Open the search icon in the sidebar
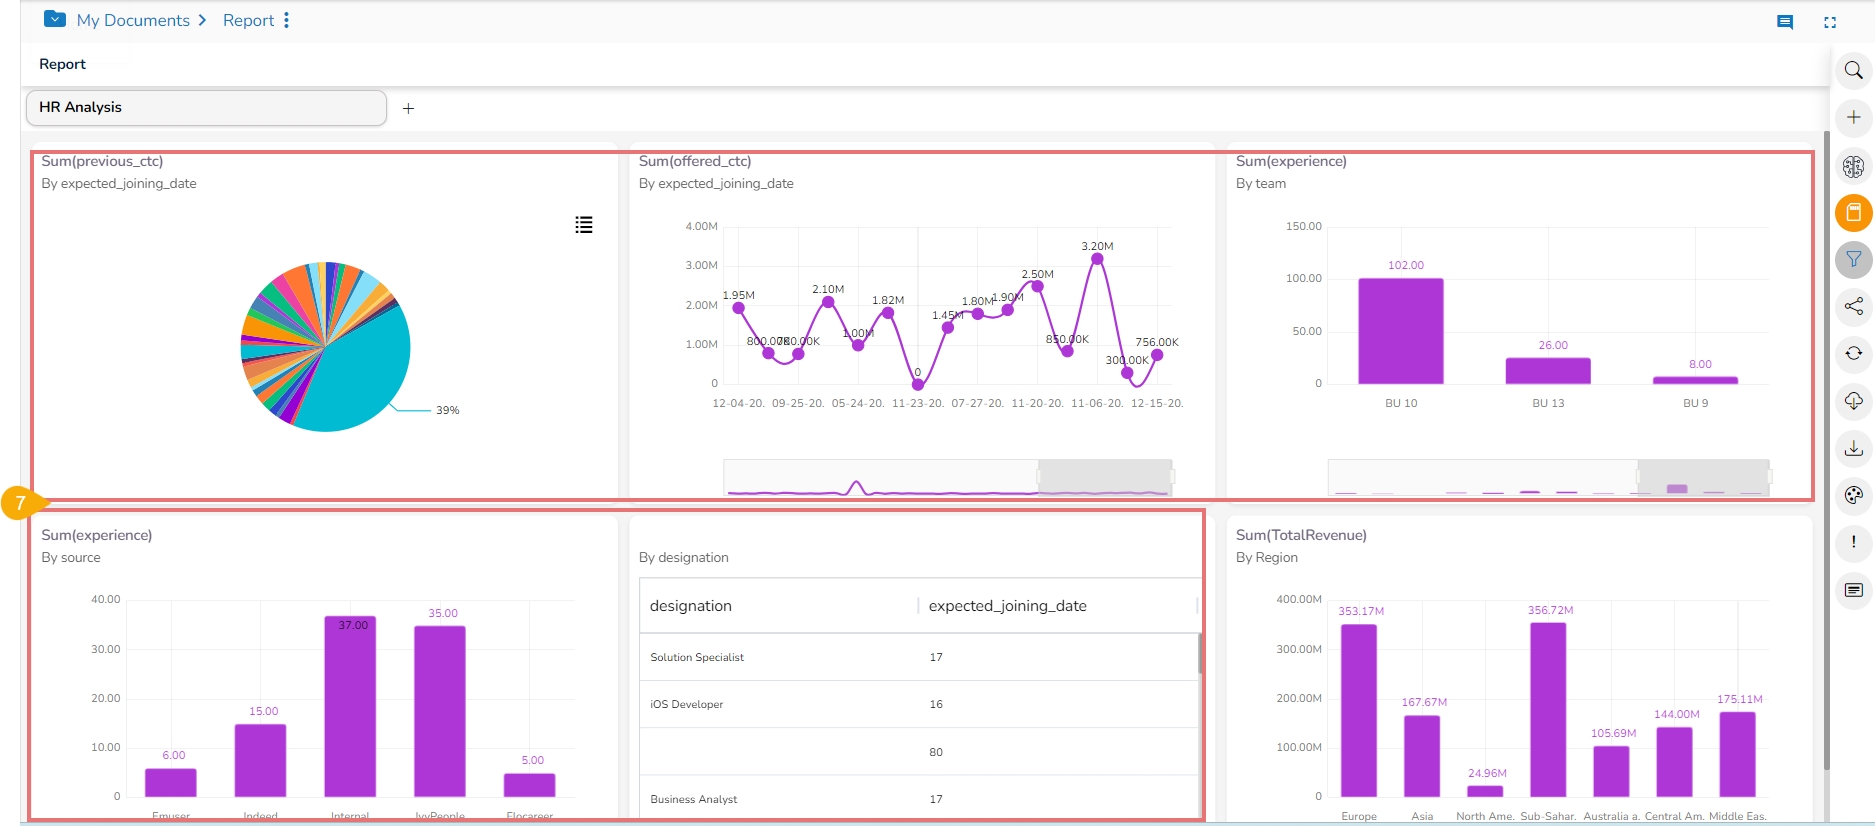Image resolution: width=1875 pixels, height=826 pixels. (x=1853, y=70)
